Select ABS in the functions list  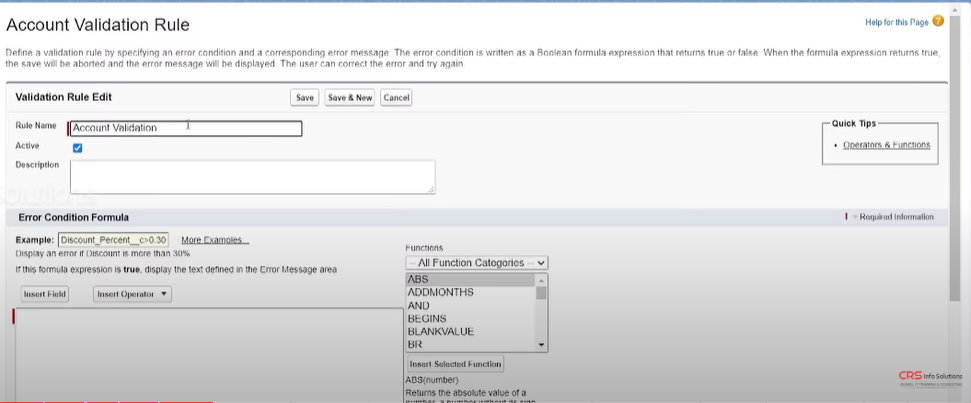coord(470,280)
